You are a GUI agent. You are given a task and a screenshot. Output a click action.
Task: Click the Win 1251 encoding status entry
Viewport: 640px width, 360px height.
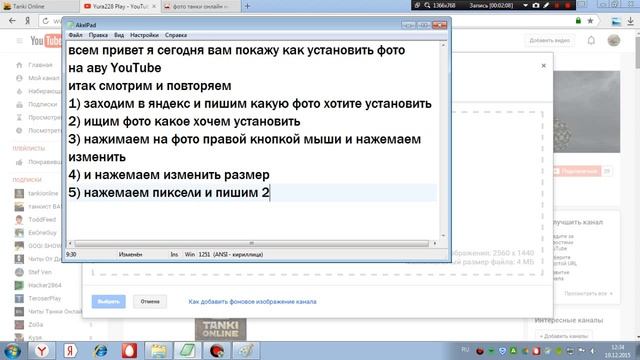224,254
